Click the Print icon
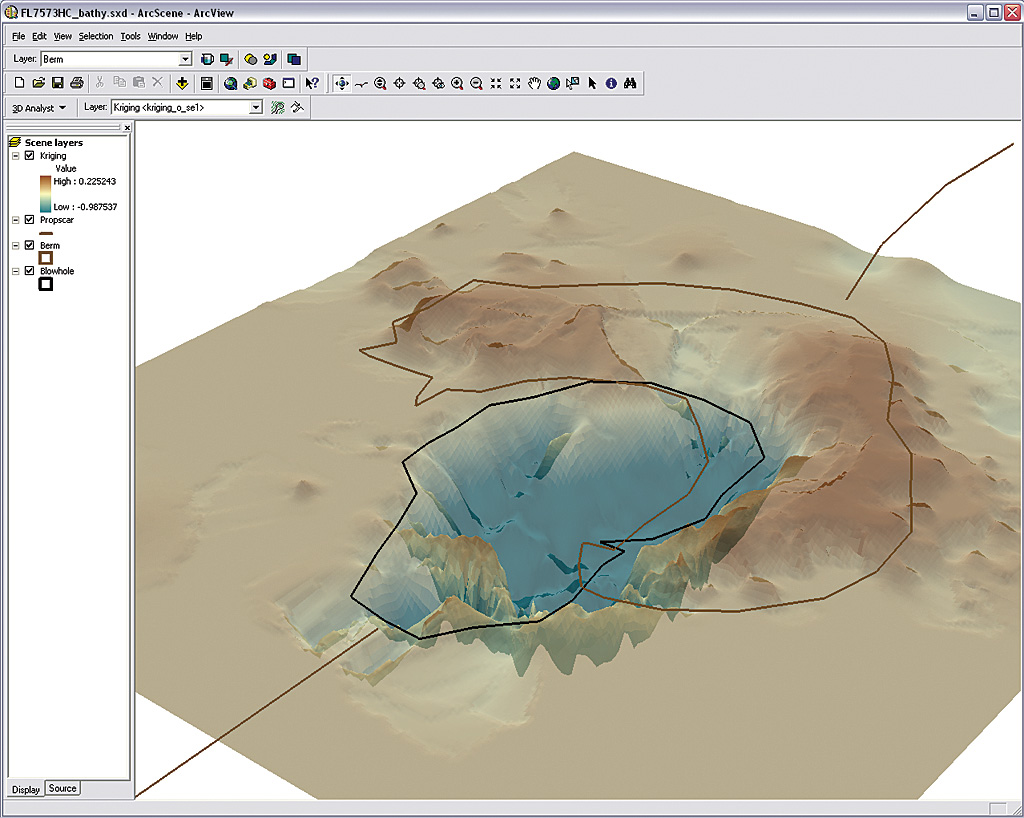This screenshot has height=818, width=1024. click(77, 83)
